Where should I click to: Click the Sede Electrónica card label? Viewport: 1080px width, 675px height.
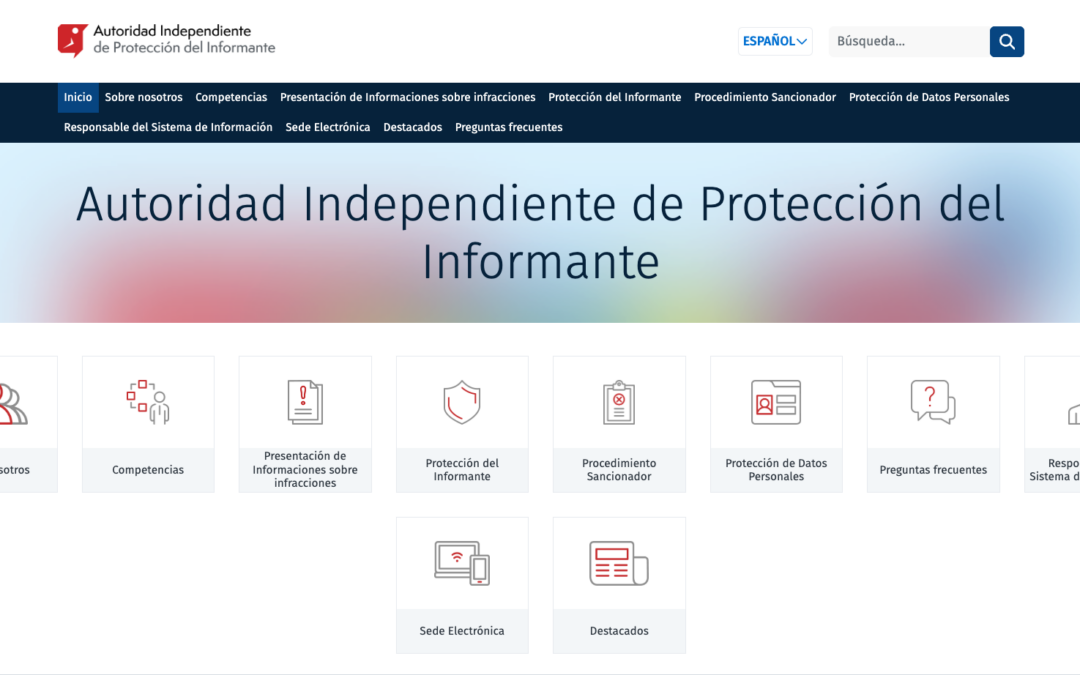[x=462, y=631]
